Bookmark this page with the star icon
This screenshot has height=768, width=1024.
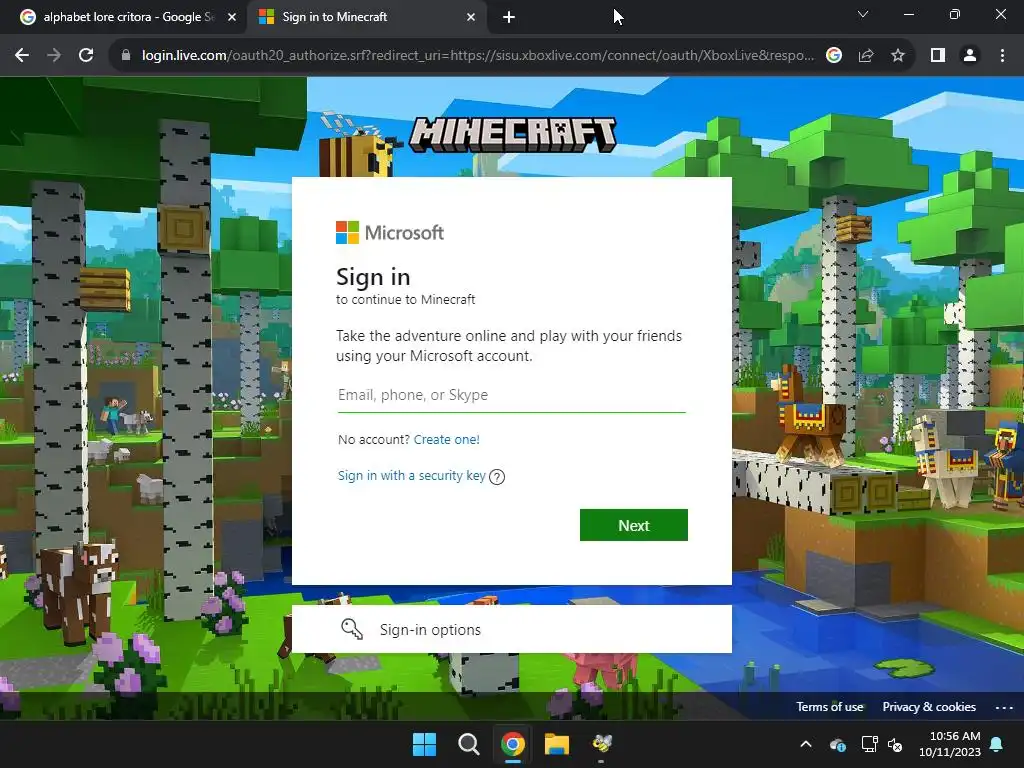pos(898,56)
